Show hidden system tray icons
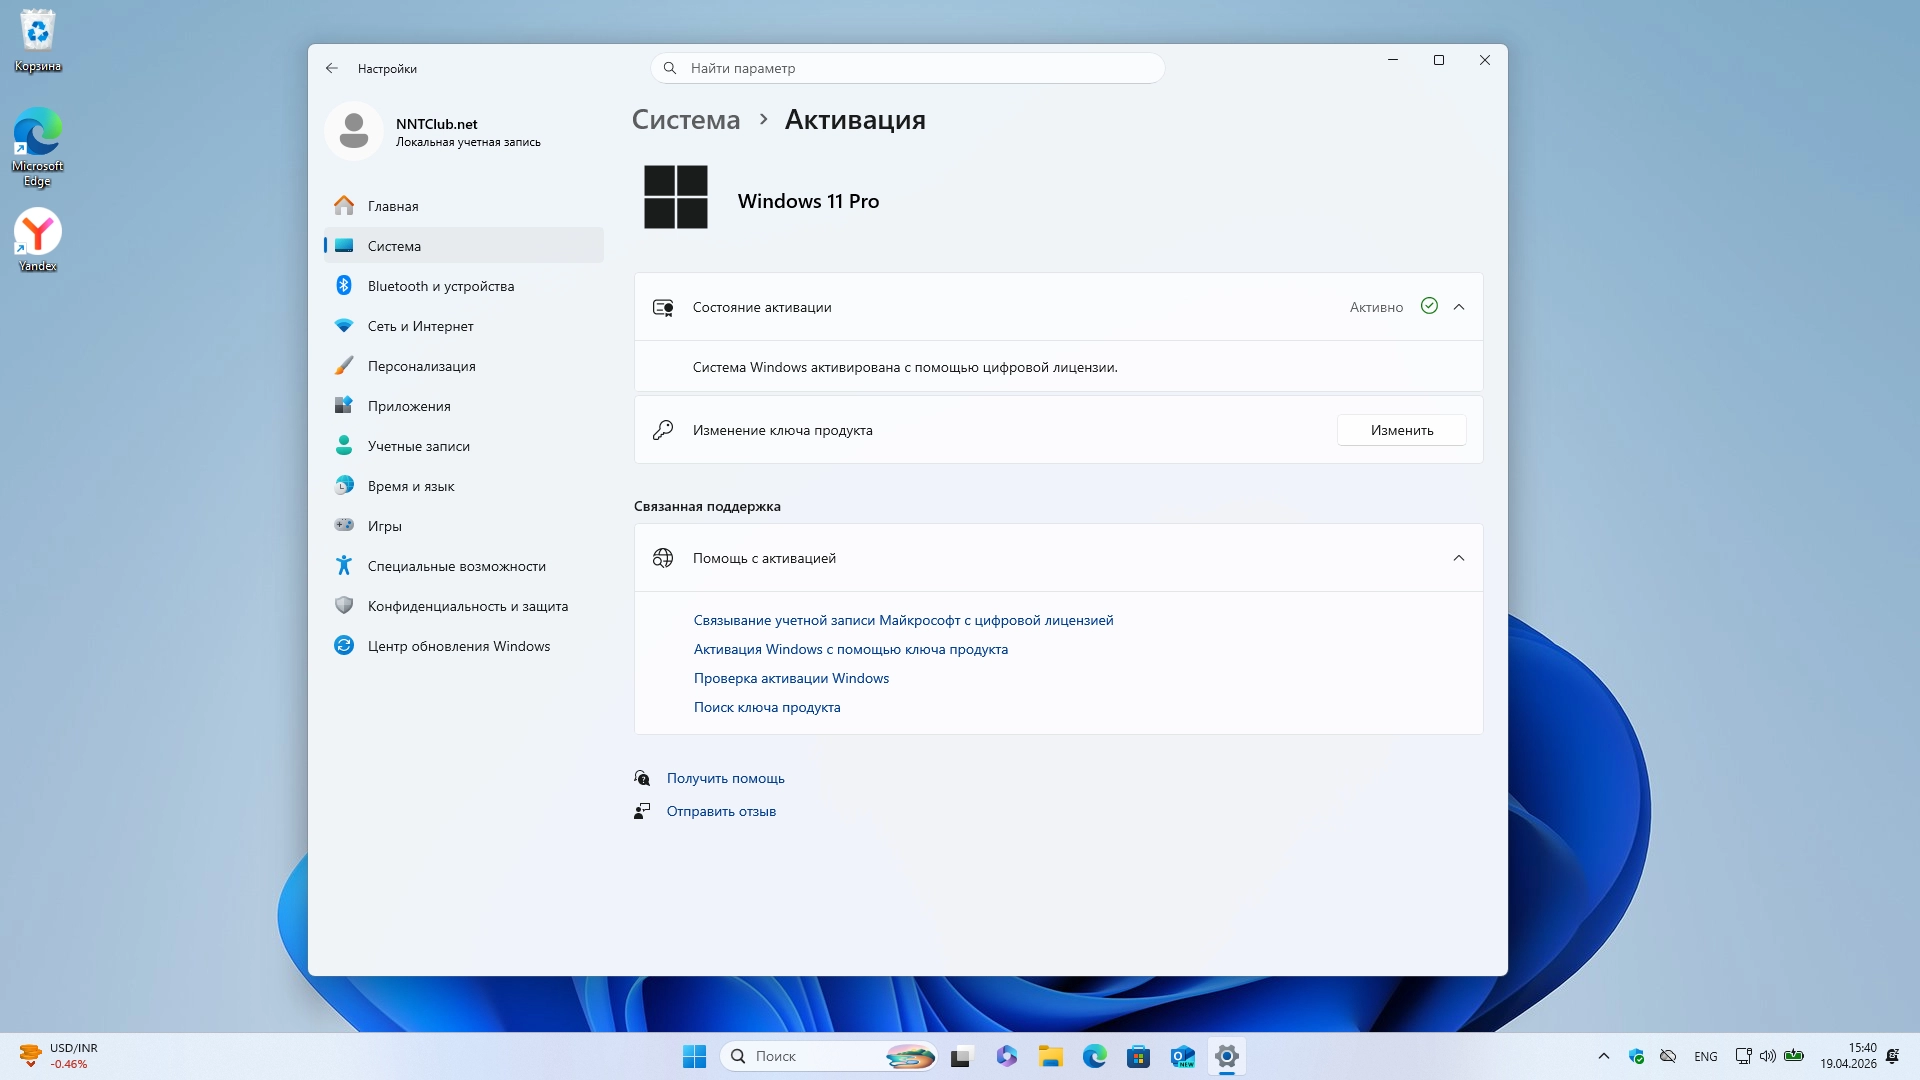This screenshot has width=1920, height=1080. pos(1604,1056)
